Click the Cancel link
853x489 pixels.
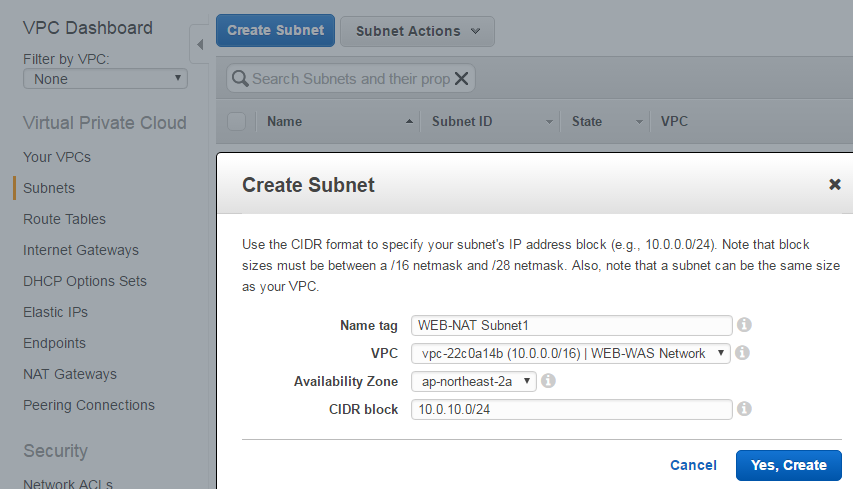693,465
